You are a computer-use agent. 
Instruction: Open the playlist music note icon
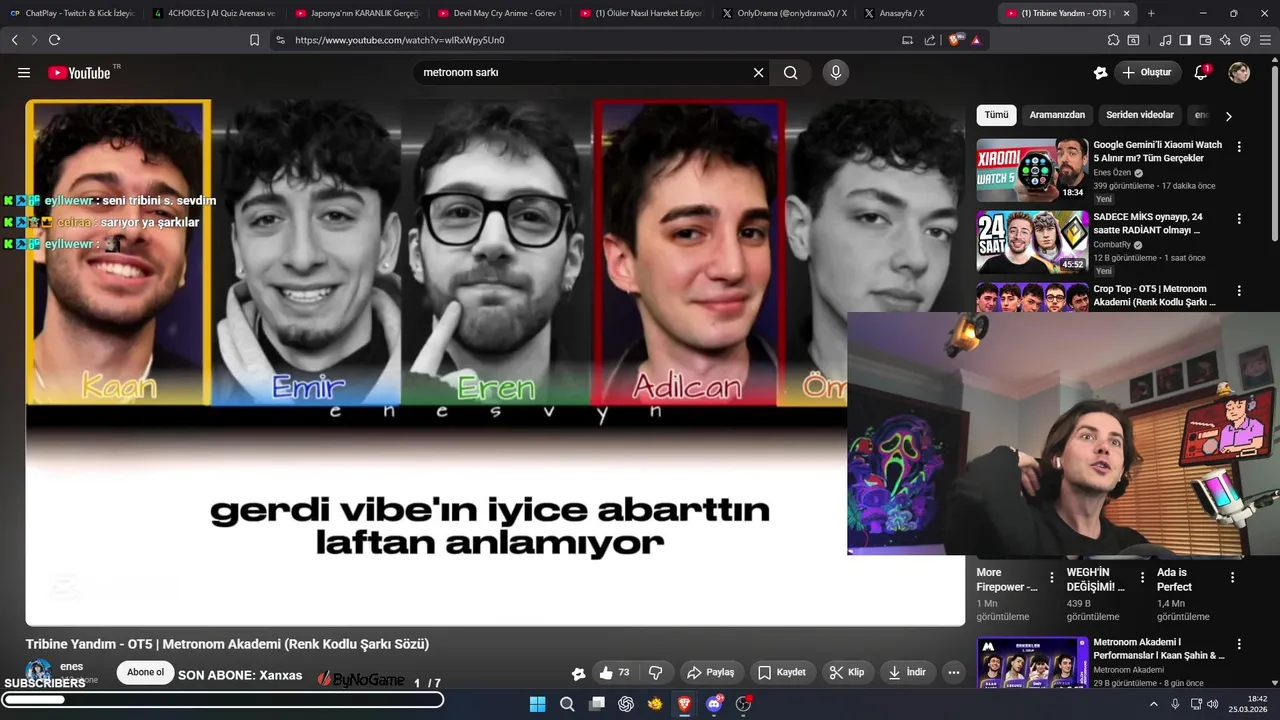1165,40
